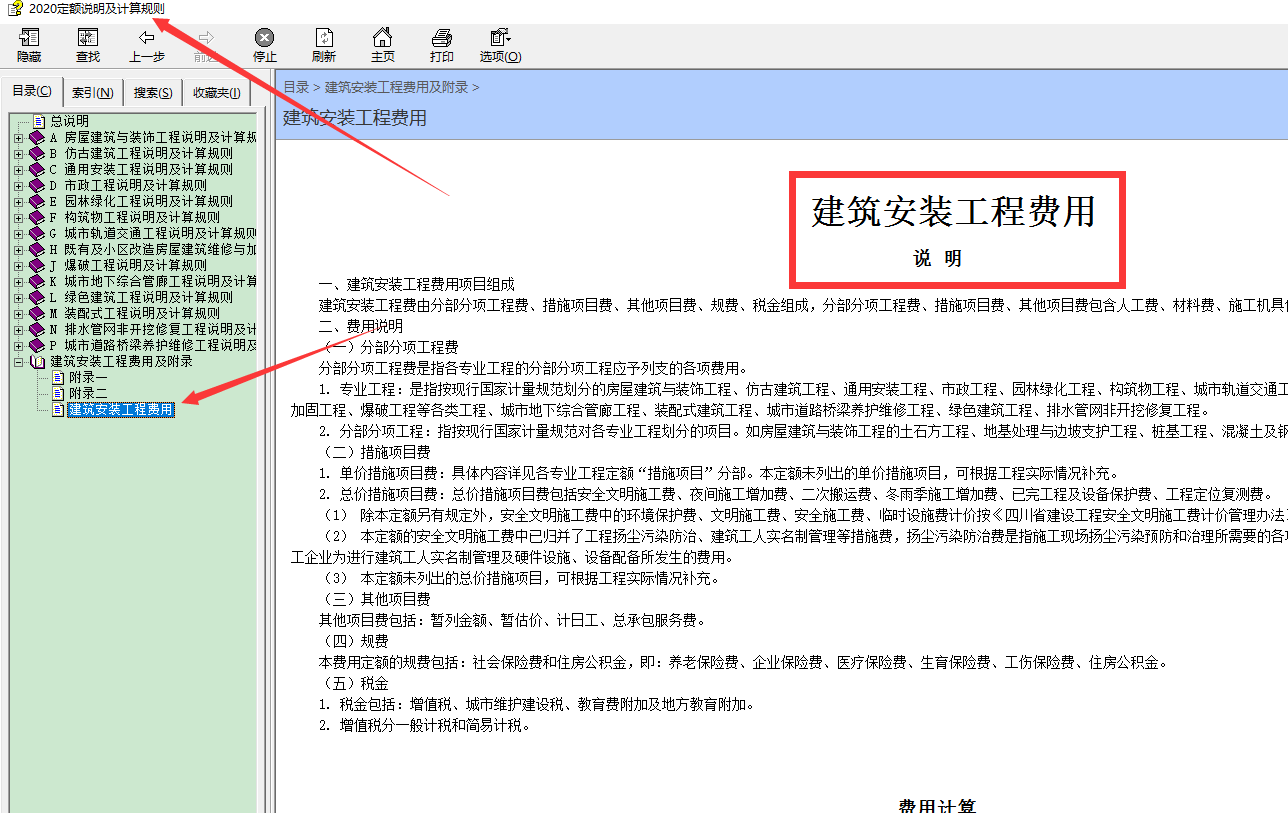Expand the D 市政工程 node

[x=17, y=186]
